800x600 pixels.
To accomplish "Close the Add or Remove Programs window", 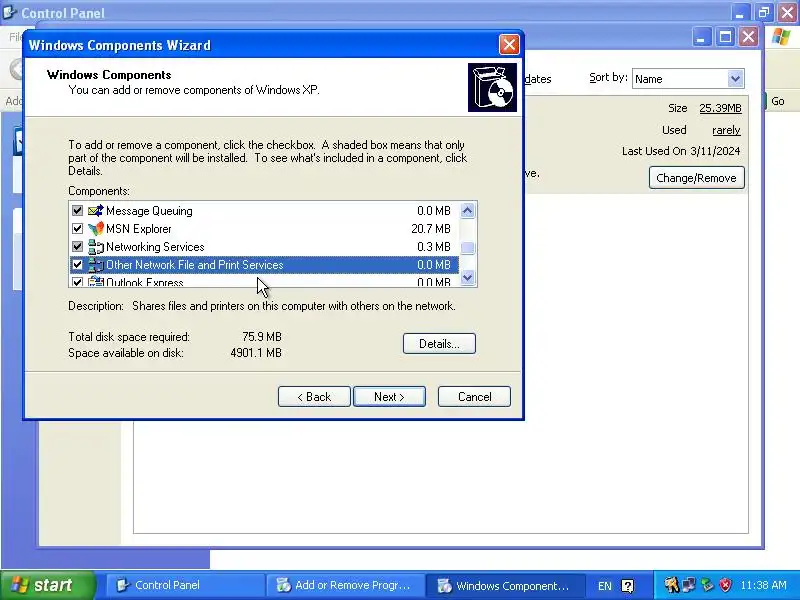I will [748, 37].
